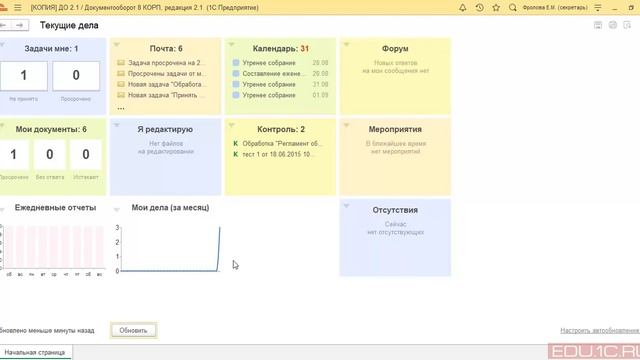Click the green K icon for 'тест 1'
640x360 pixels.
pos(236,154)
